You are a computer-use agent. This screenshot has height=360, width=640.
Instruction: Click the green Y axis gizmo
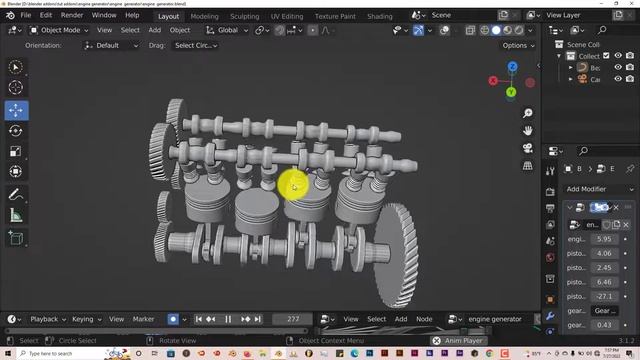tap(511, 92)
